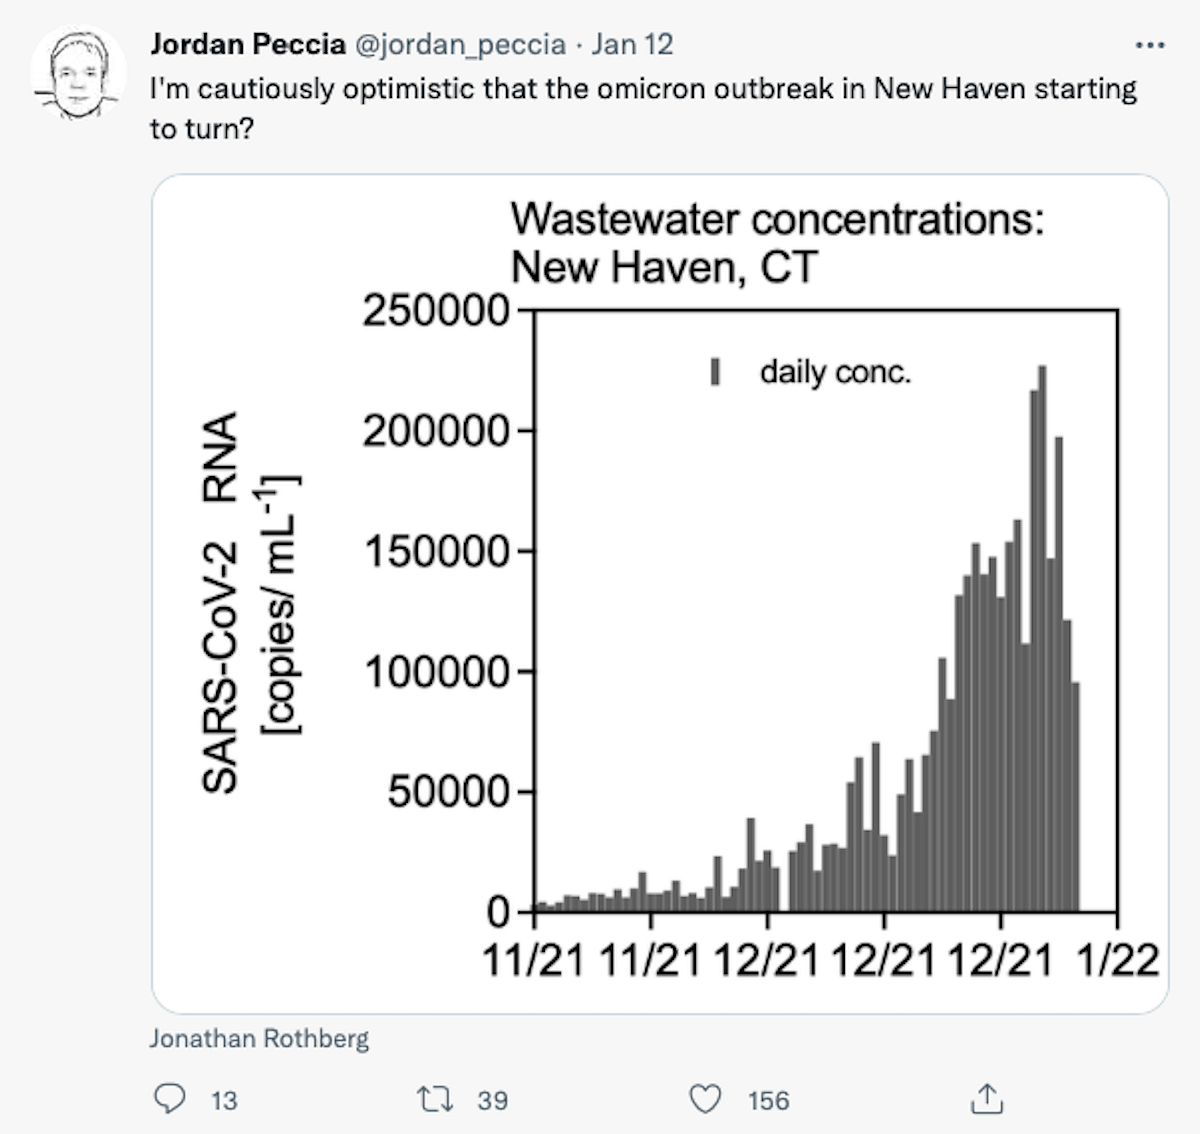Open Jordan Peccia display name link
The image size is (1200, 1134).
point(248,44)
